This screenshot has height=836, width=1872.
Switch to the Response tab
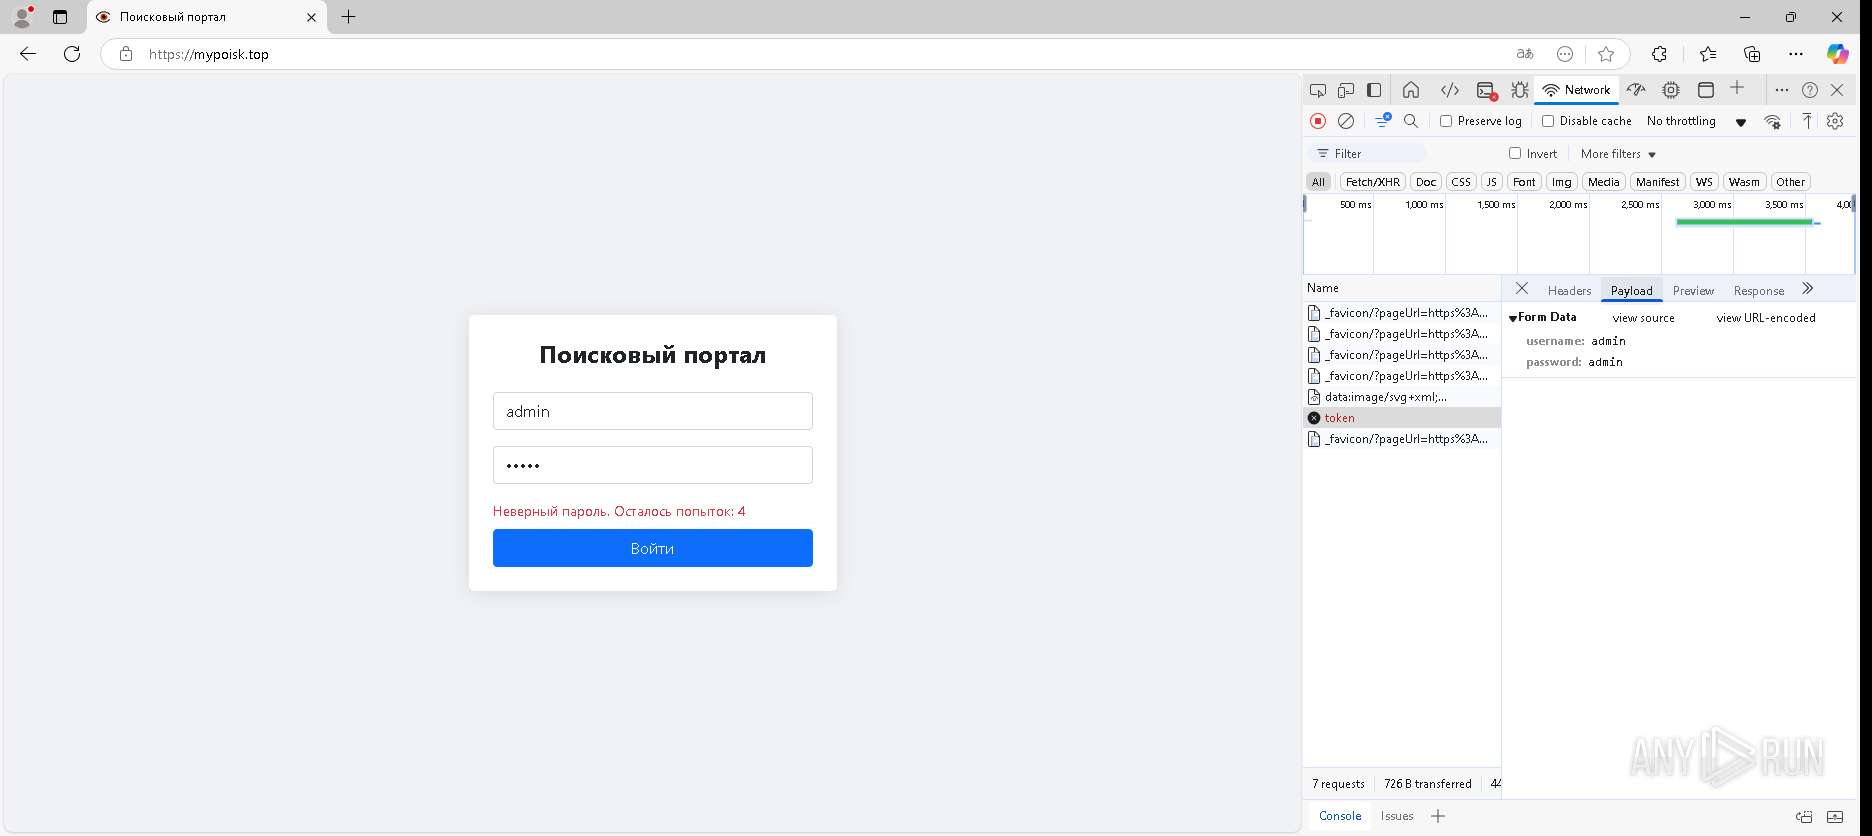click(1758, 291)
